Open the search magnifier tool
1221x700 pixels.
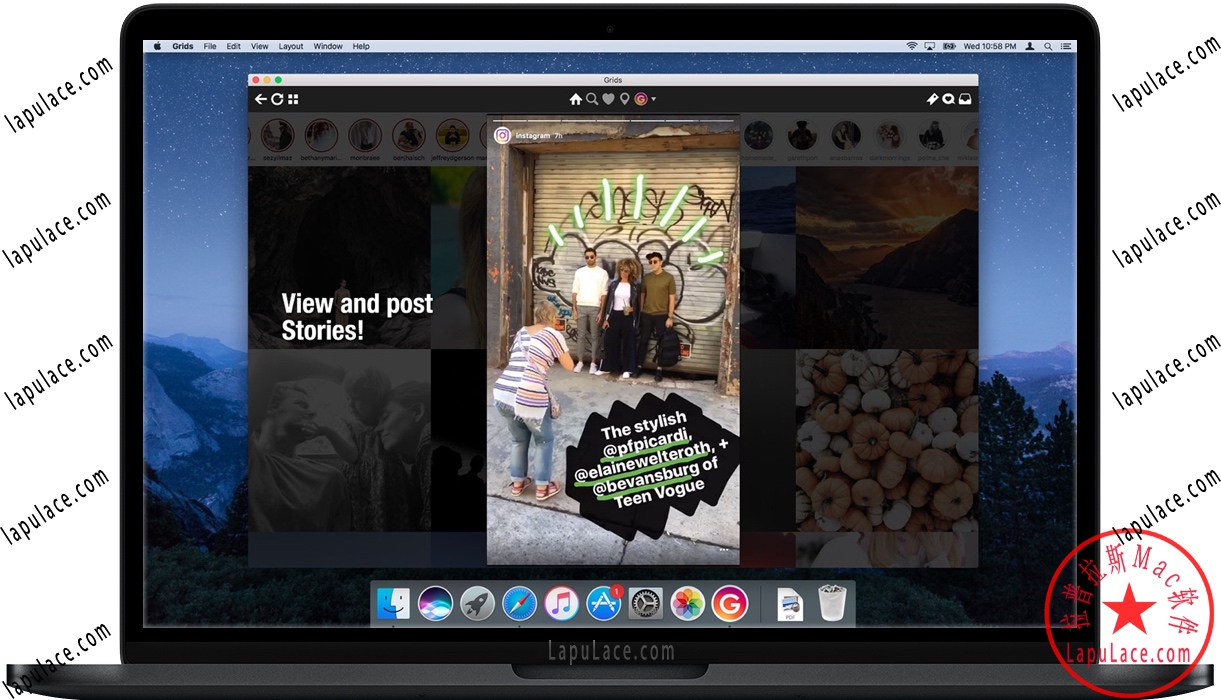[590, 99]
